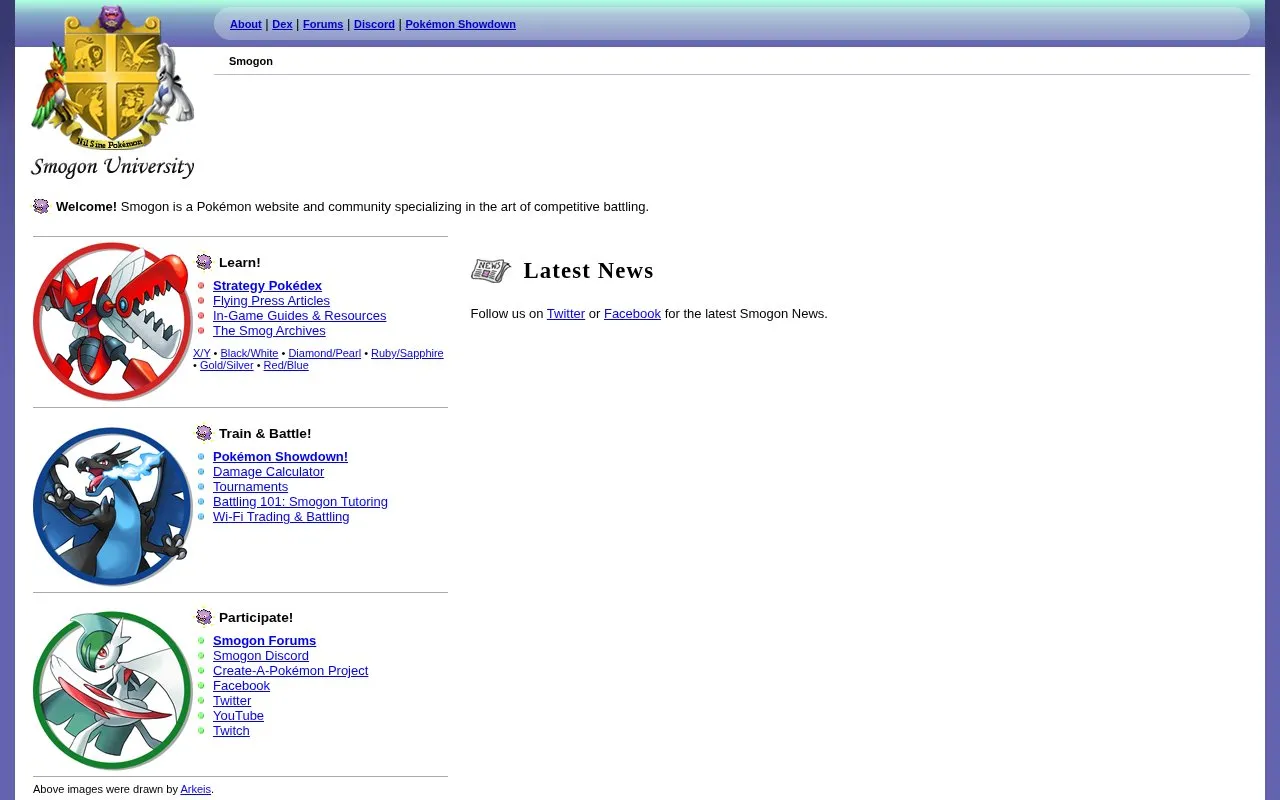Open the YouTube link
Viewport: 1280px width, 800px height.
(x=238, y=715)
